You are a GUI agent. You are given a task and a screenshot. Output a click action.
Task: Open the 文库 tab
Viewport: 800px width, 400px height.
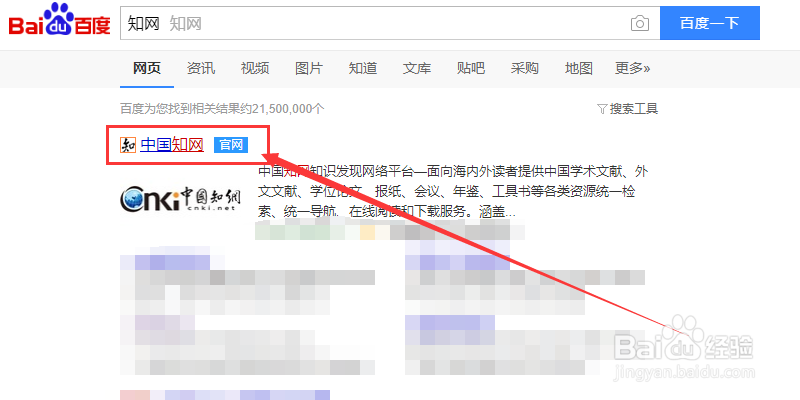417,68
